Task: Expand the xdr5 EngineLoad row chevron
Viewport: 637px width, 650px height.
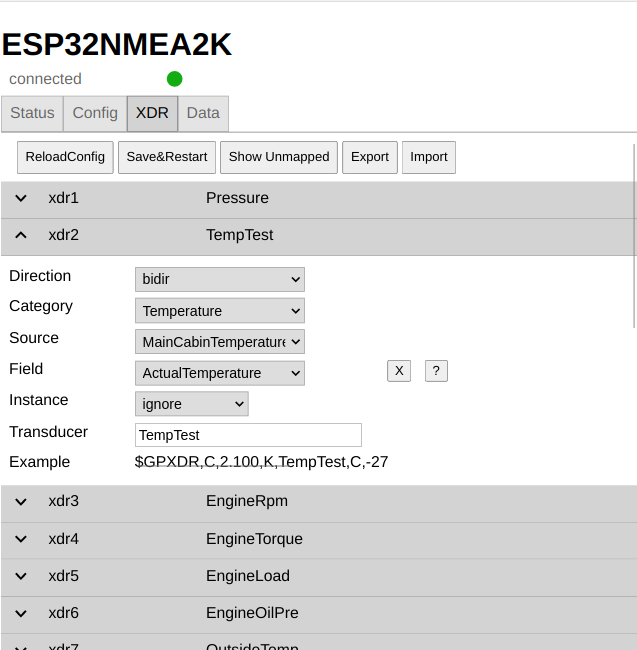Action: [x=21, y=576]
